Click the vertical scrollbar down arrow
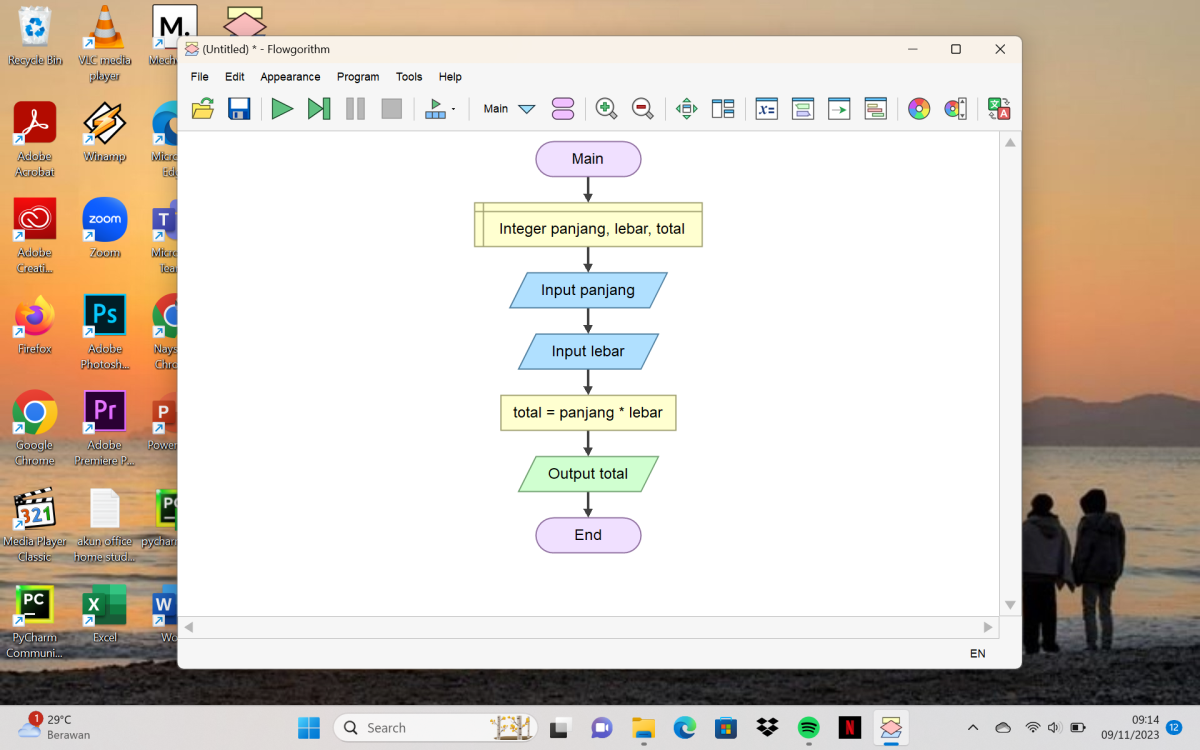 coord(1010,605)
